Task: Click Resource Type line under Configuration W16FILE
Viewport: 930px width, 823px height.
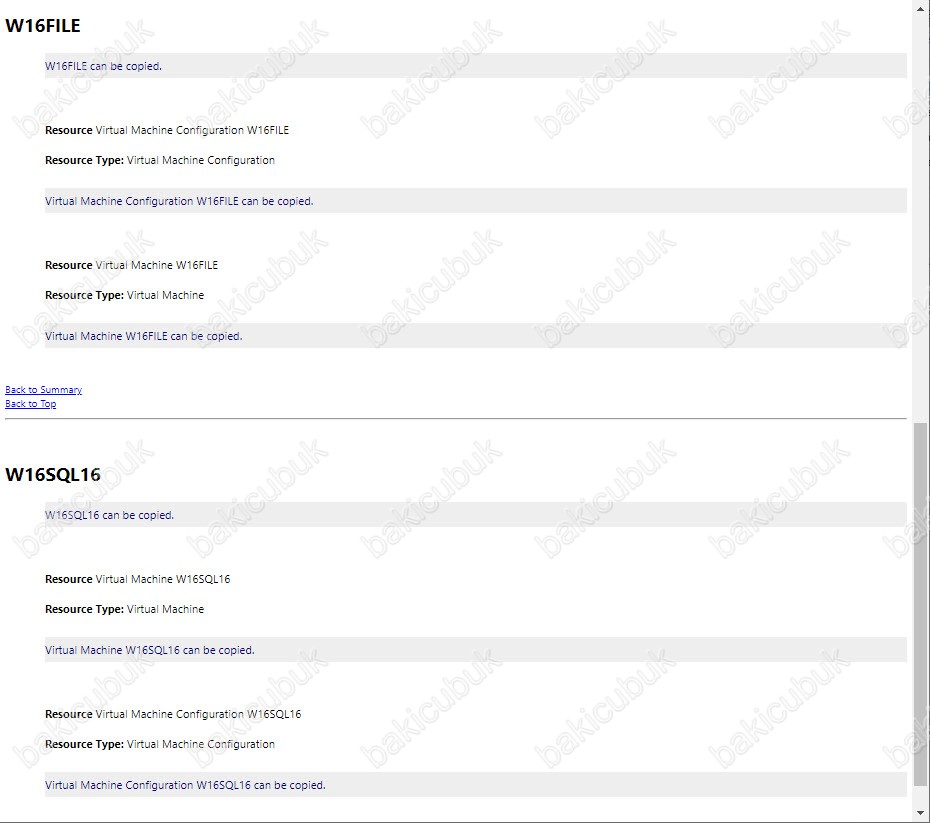Action: pos(160,160)
